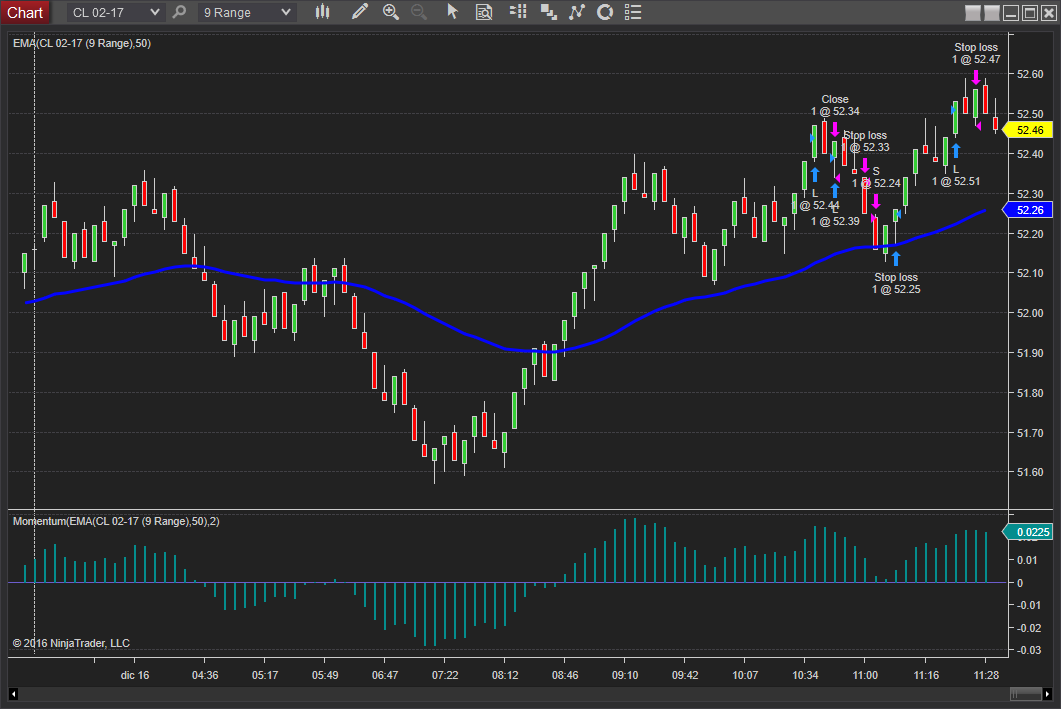The width and height of the screenshot is (1061, 709).
Task: Open Data Series overlapping-squares icon
Action: point(549,12)
